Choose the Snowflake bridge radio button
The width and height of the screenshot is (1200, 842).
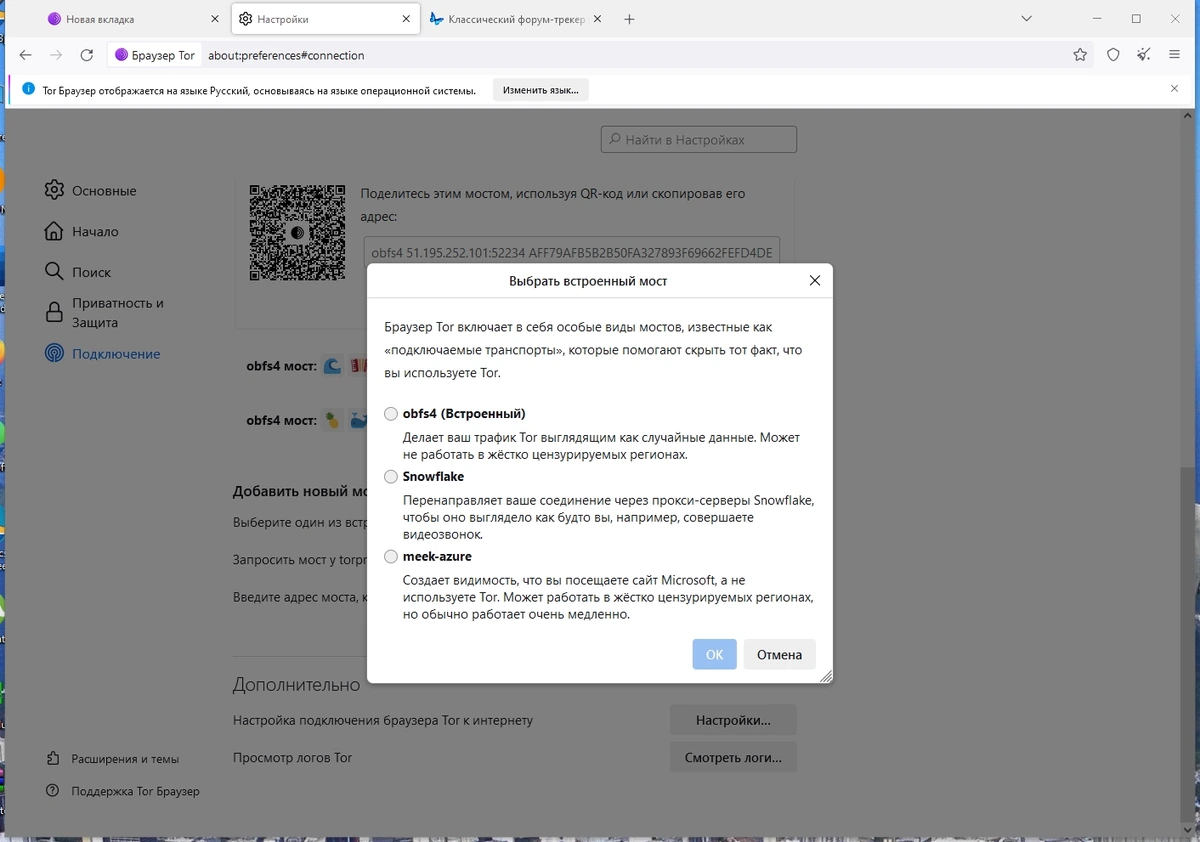tap(391, 477)
